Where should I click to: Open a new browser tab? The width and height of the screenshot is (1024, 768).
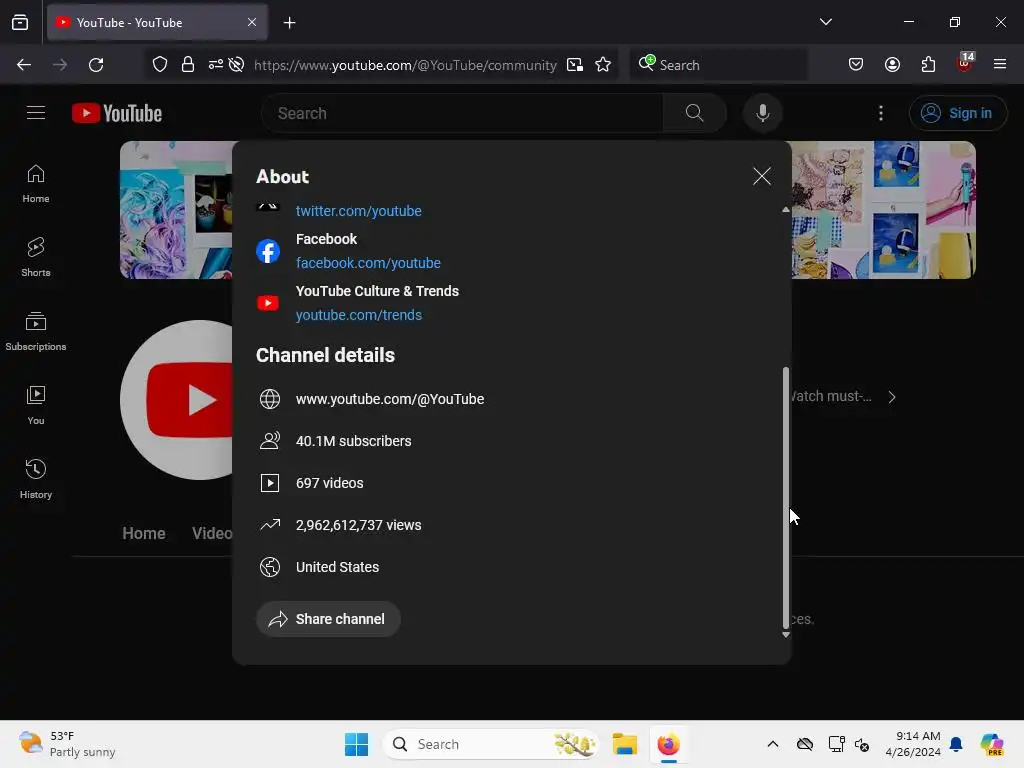289,23
